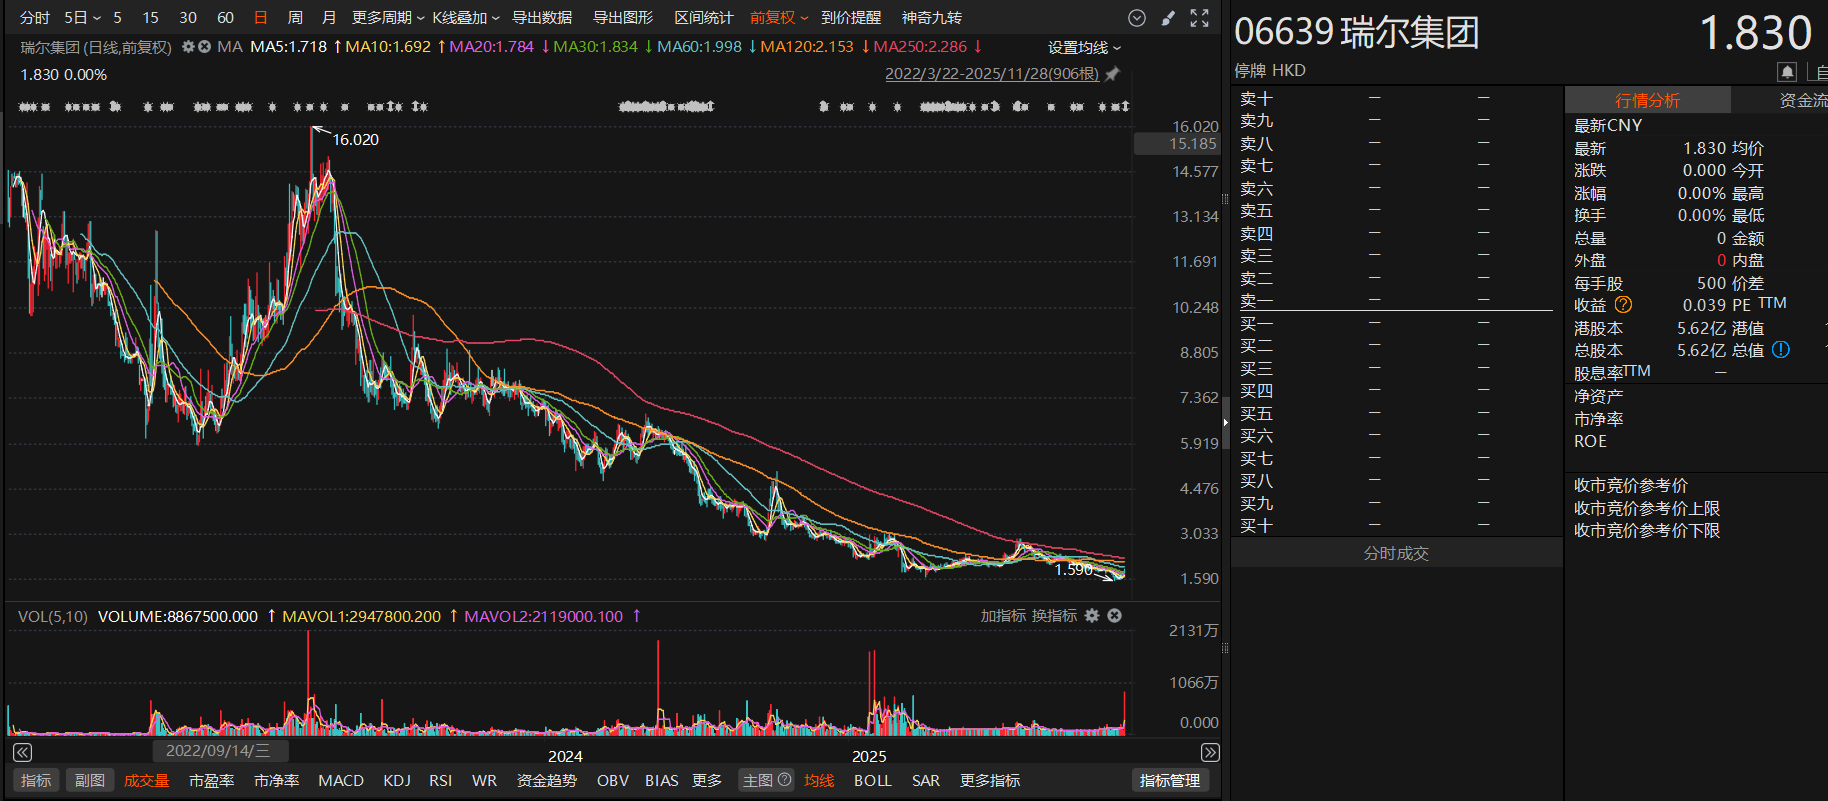Remove the MA indicator from main chart
1828x801 pixels.
(204, 47)
